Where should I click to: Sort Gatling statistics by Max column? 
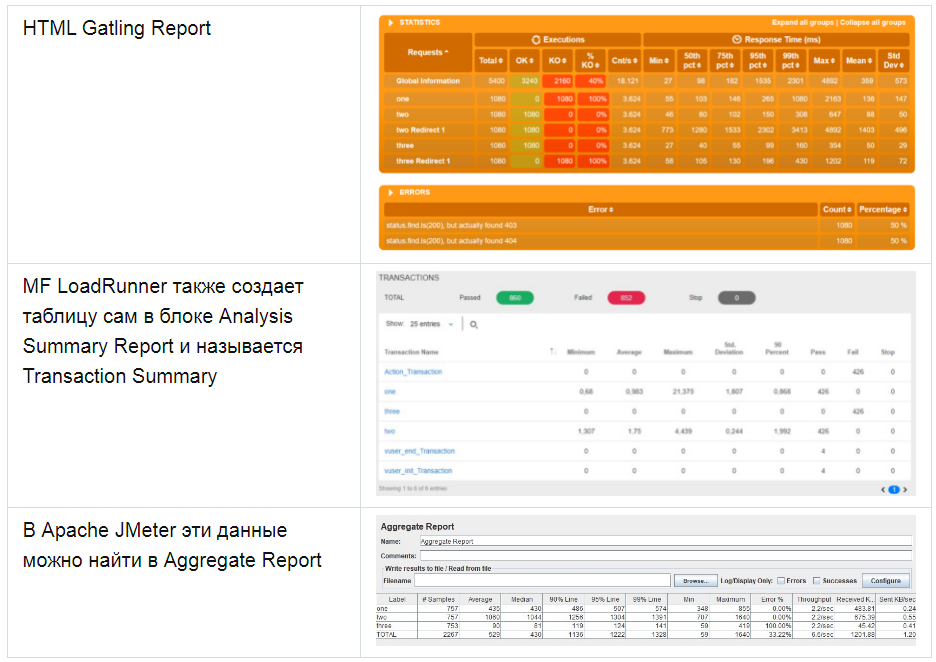[x=824, y=60]
